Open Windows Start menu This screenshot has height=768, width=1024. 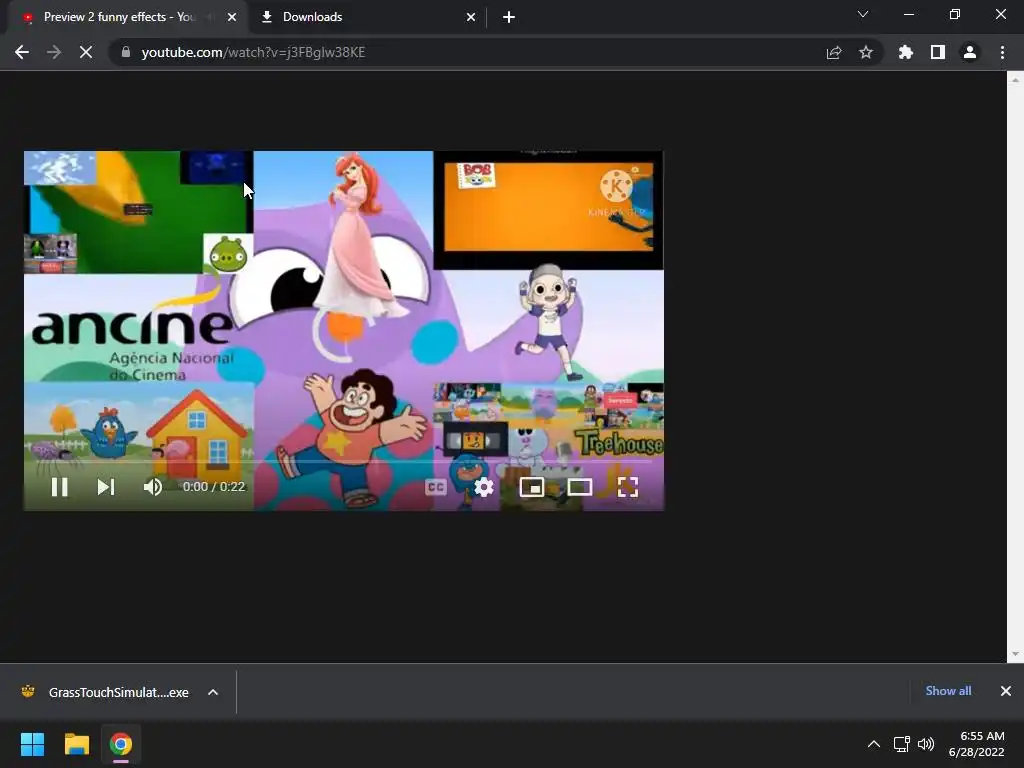(x=32, y=744)
